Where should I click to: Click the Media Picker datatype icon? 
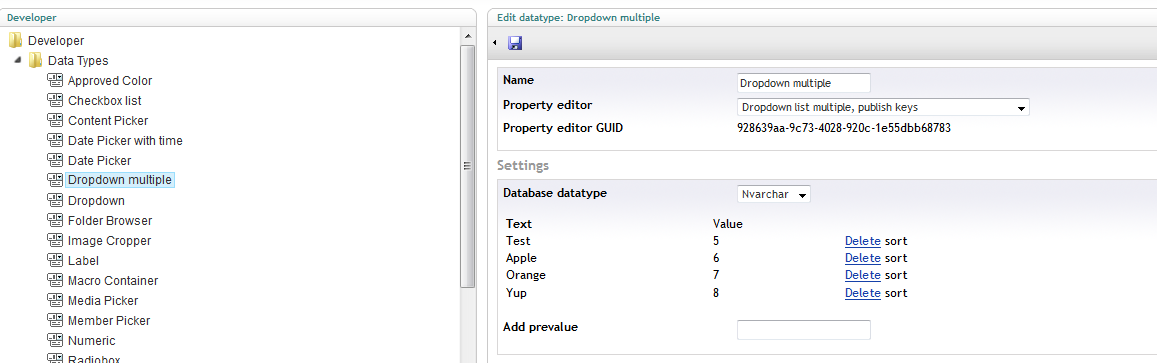click(55, 300)
